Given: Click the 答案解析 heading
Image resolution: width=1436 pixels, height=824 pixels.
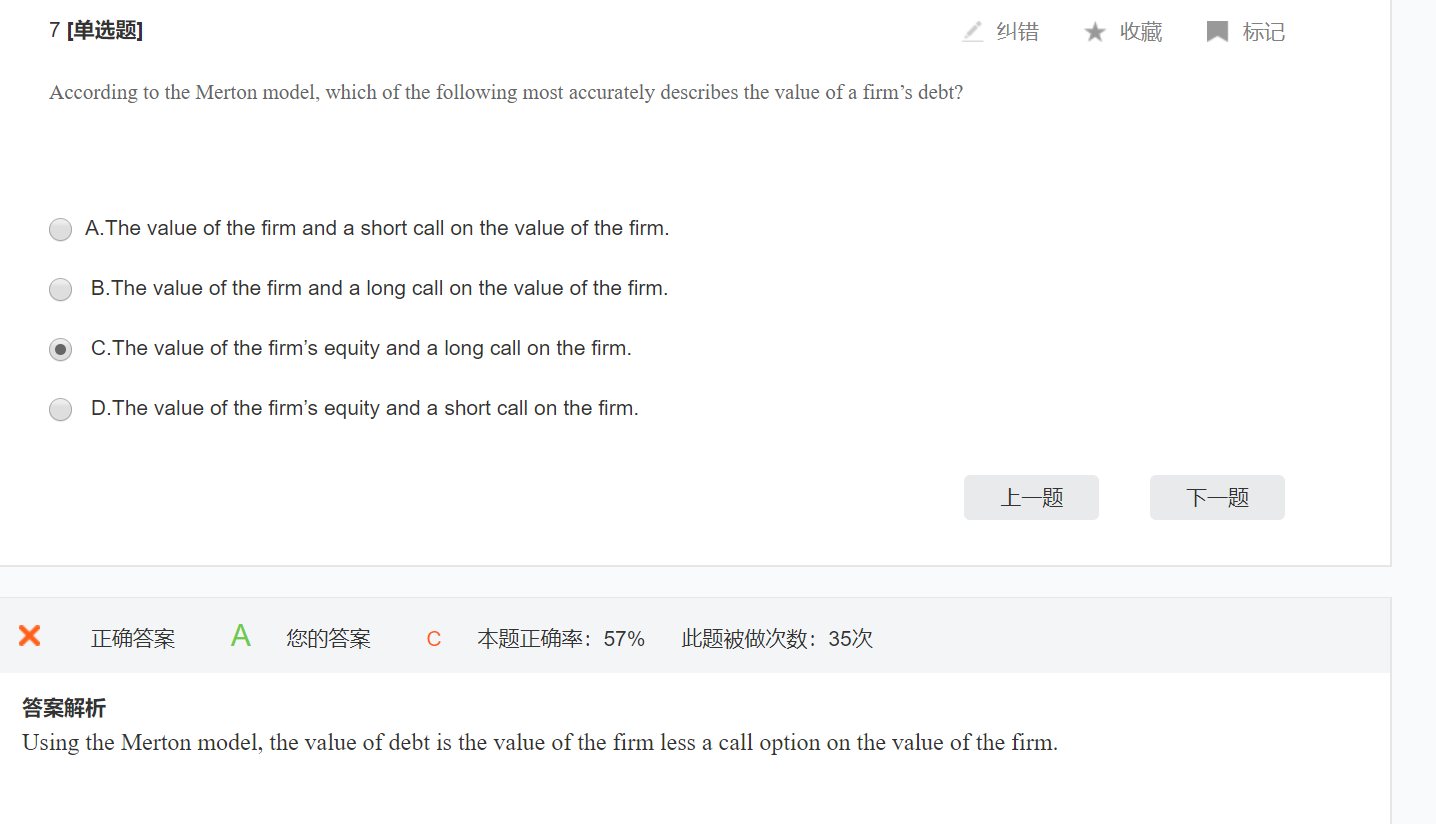Looking at the screenshot, I should 64,708.
